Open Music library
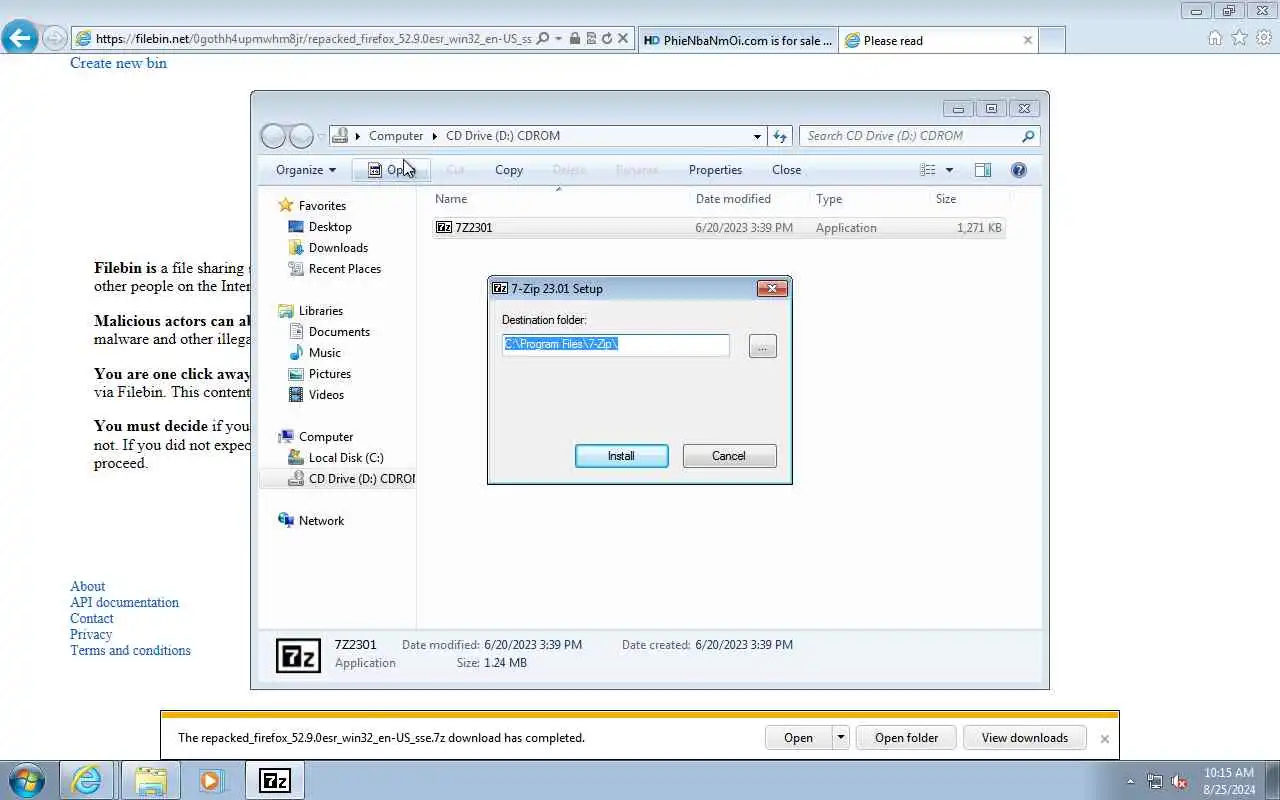This screenshot has width=1280, height=800. pyautogui.click(x=325, y=353)
